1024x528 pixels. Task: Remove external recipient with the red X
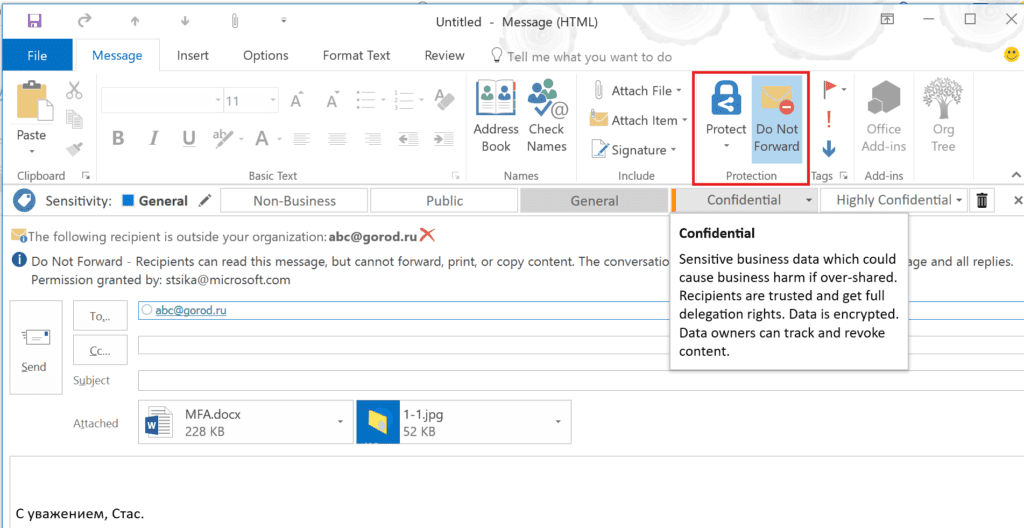[x=427, y=235]
